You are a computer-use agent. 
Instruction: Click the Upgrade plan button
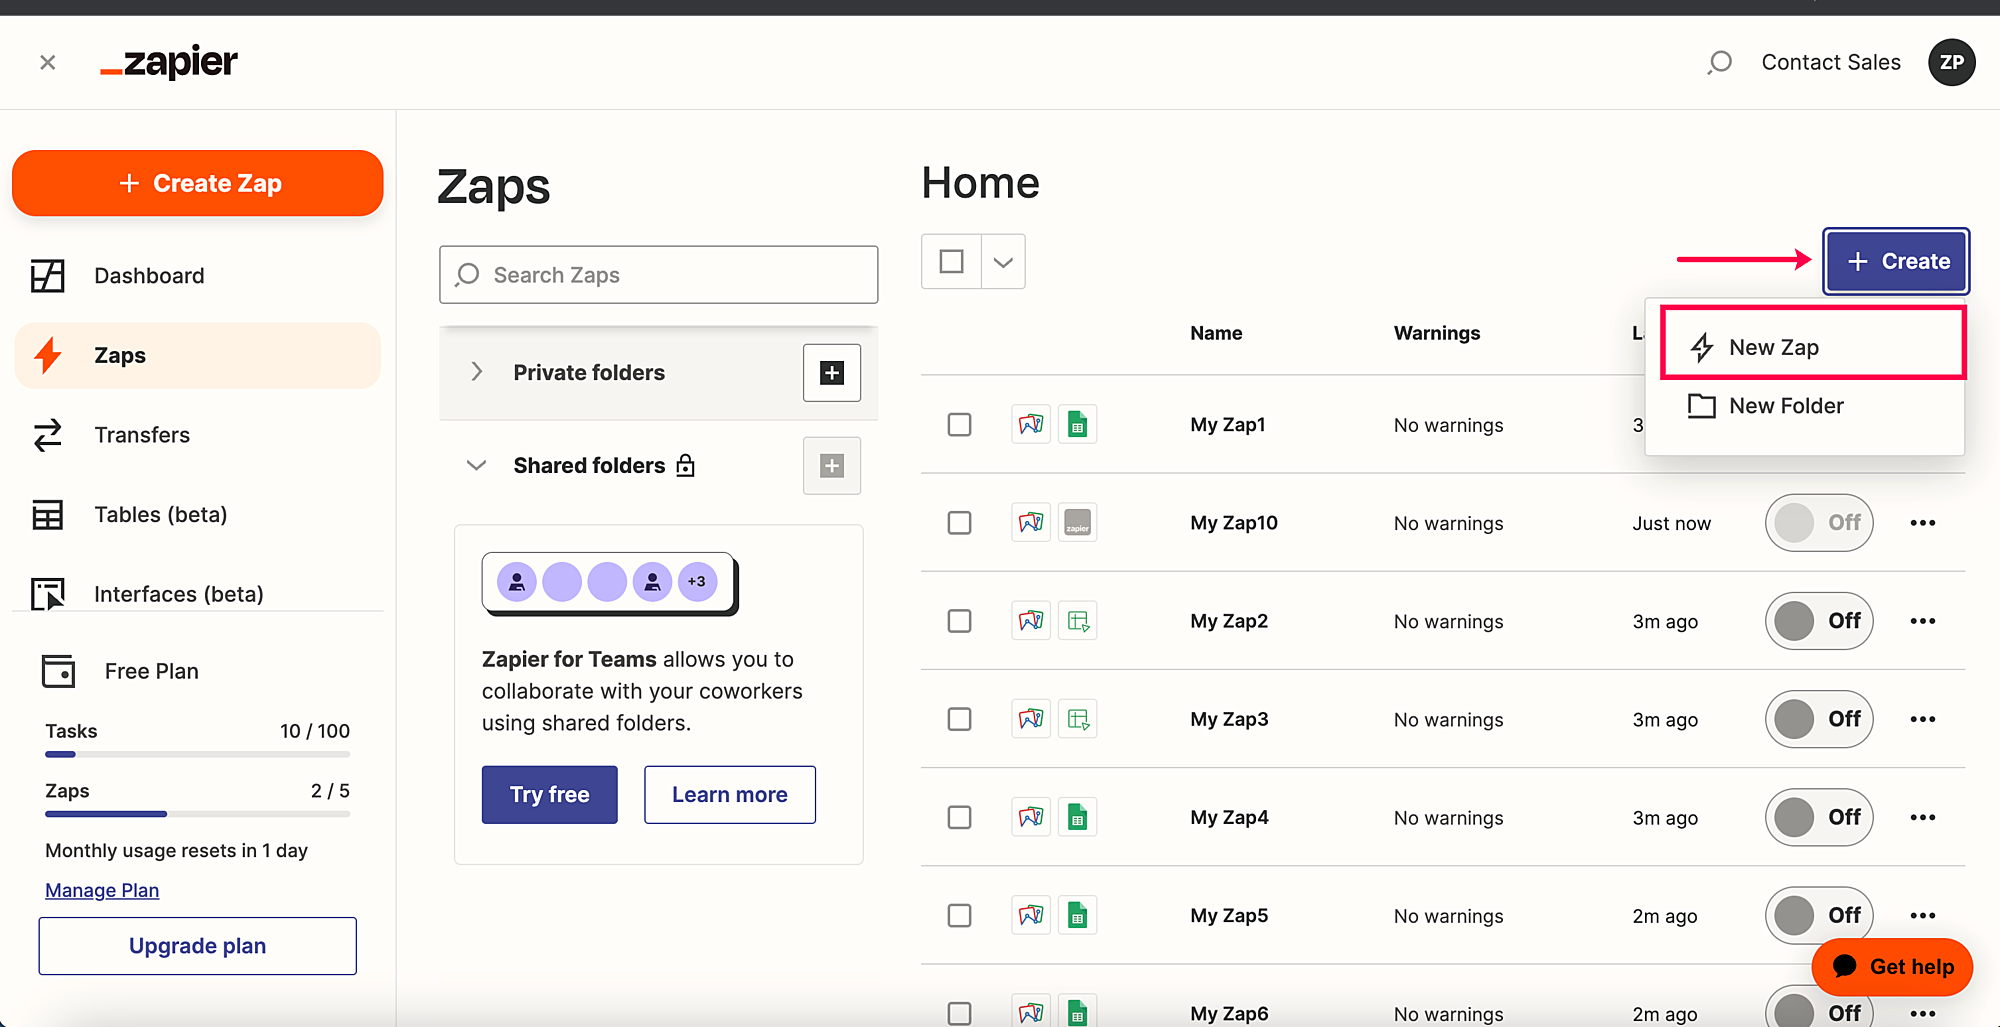pos(197,946)
